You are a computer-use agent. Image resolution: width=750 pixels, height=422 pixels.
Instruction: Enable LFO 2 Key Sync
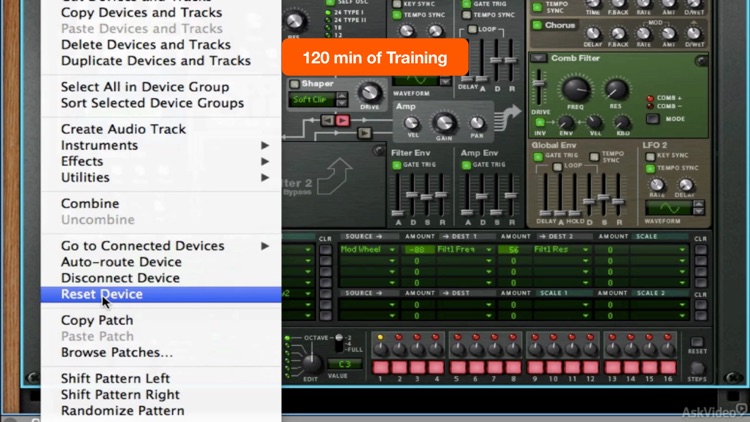click(x=650, y=157)
